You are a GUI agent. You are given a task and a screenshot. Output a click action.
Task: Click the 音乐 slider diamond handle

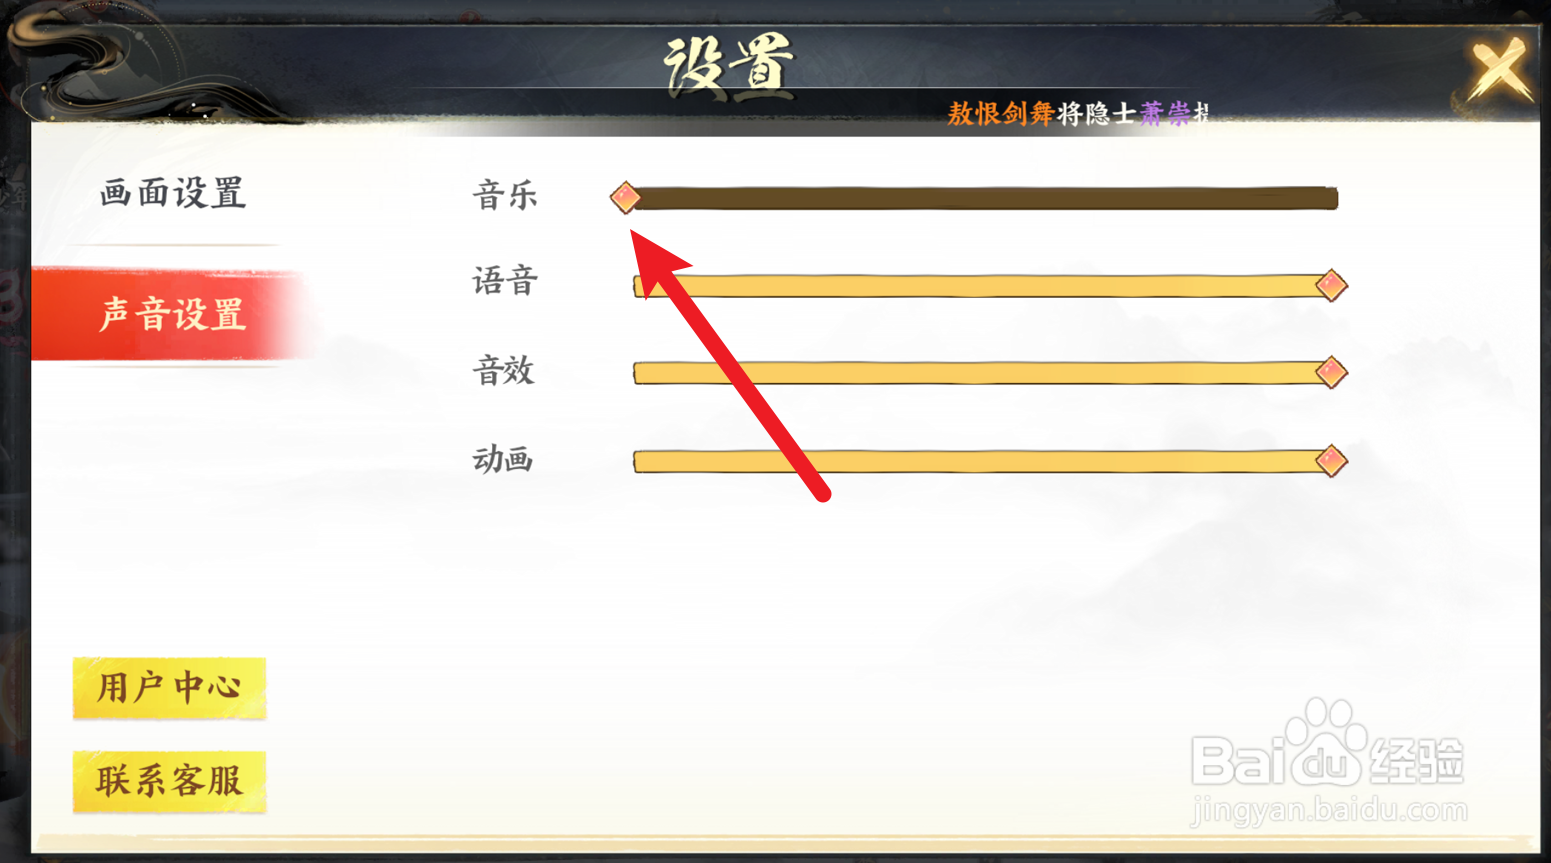point(625,197)
